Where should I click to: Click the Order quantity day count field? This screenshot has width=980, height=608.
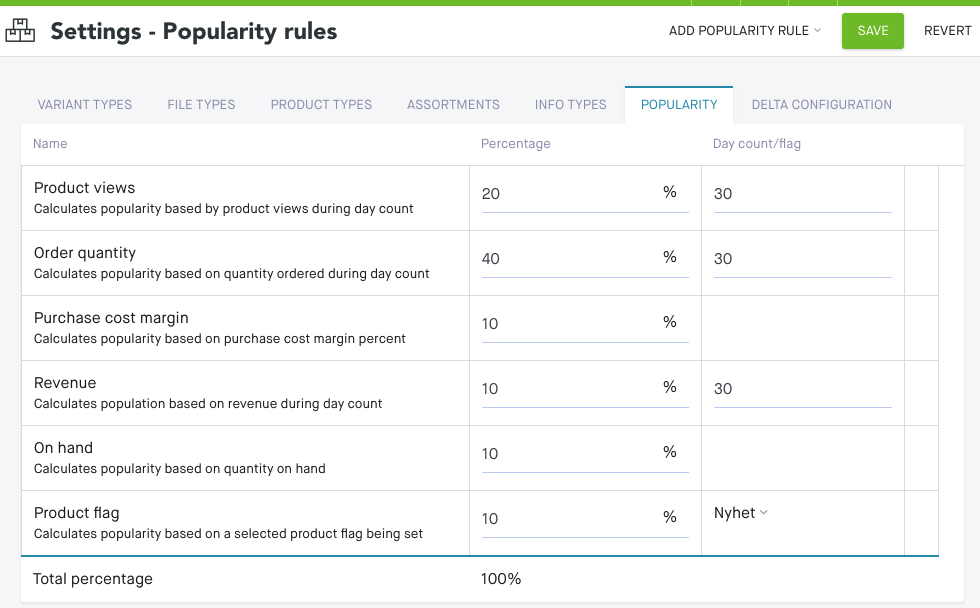point(801,259)
